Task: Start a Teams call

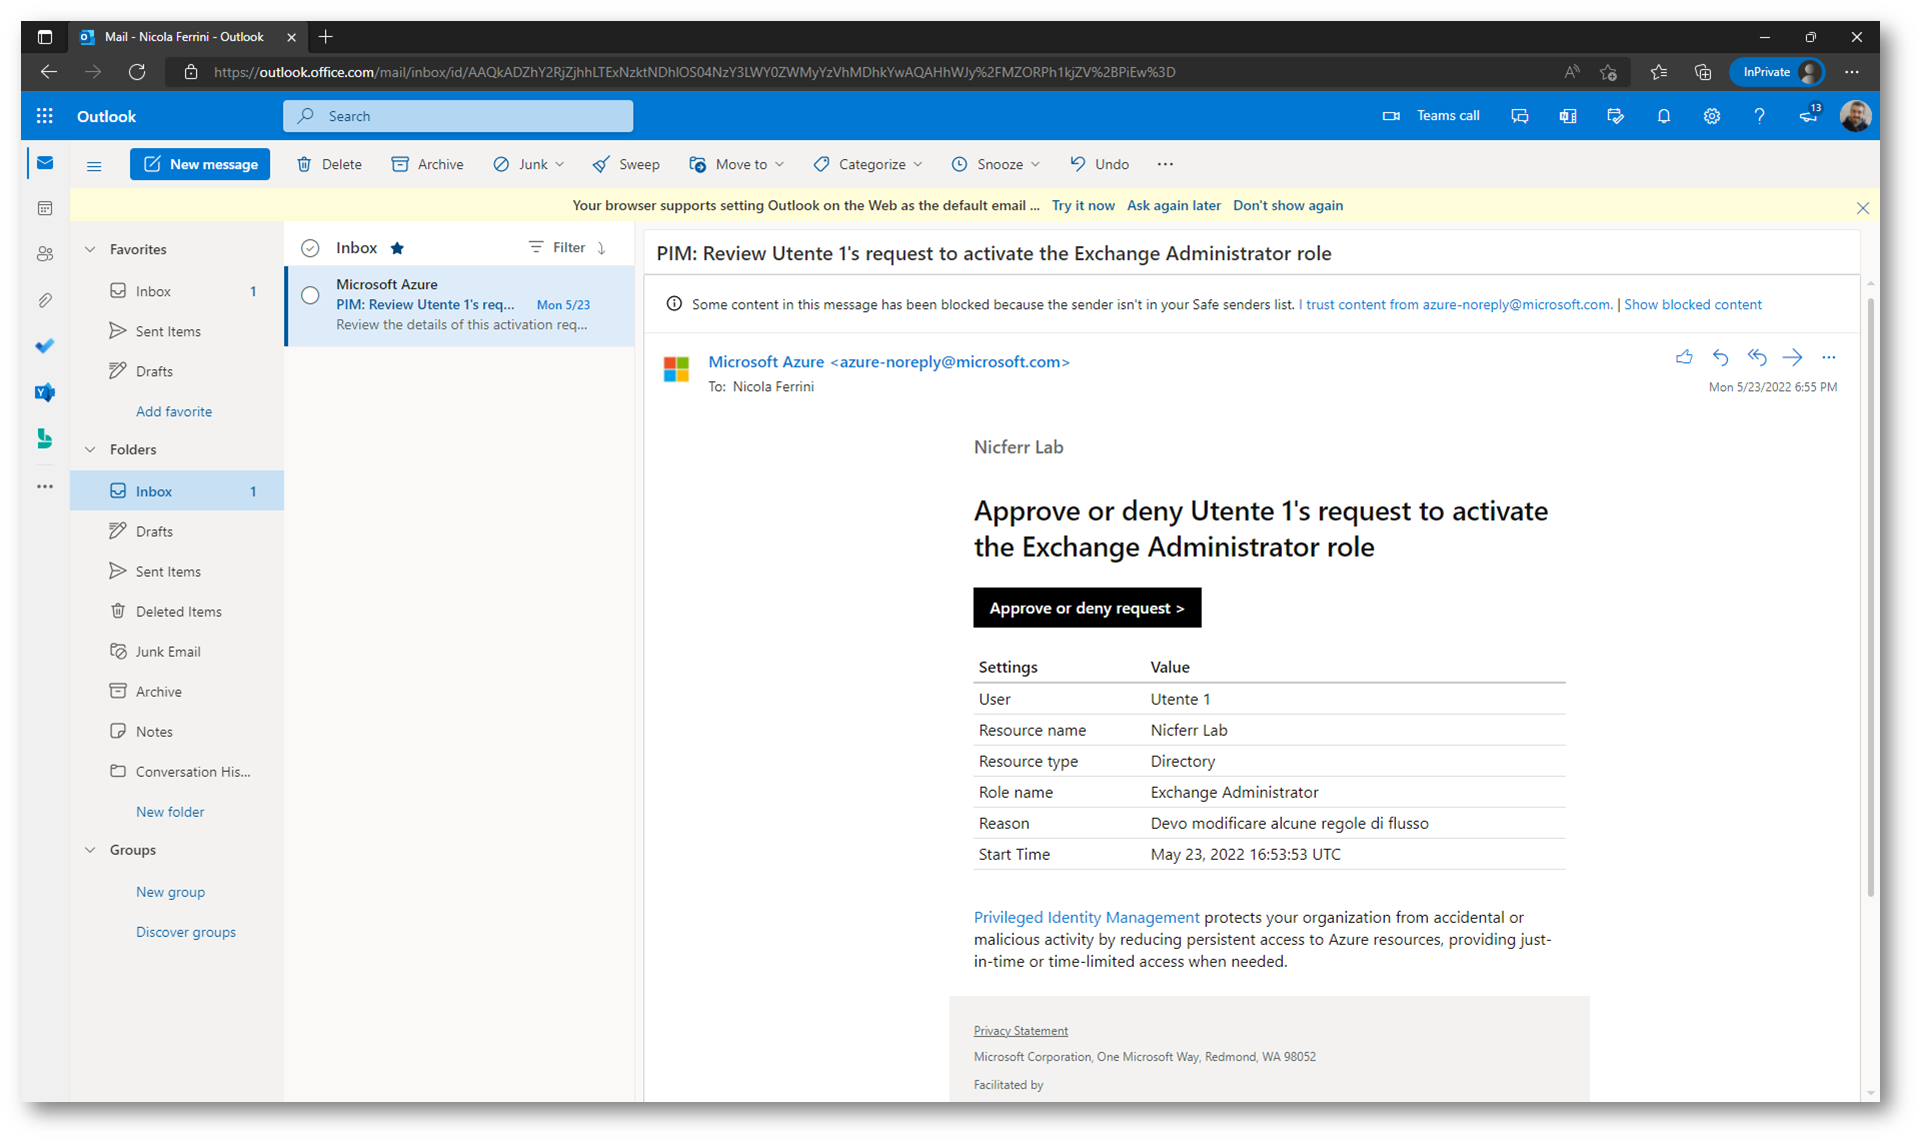Action: pyautogui.click(x=1431, y=116)
